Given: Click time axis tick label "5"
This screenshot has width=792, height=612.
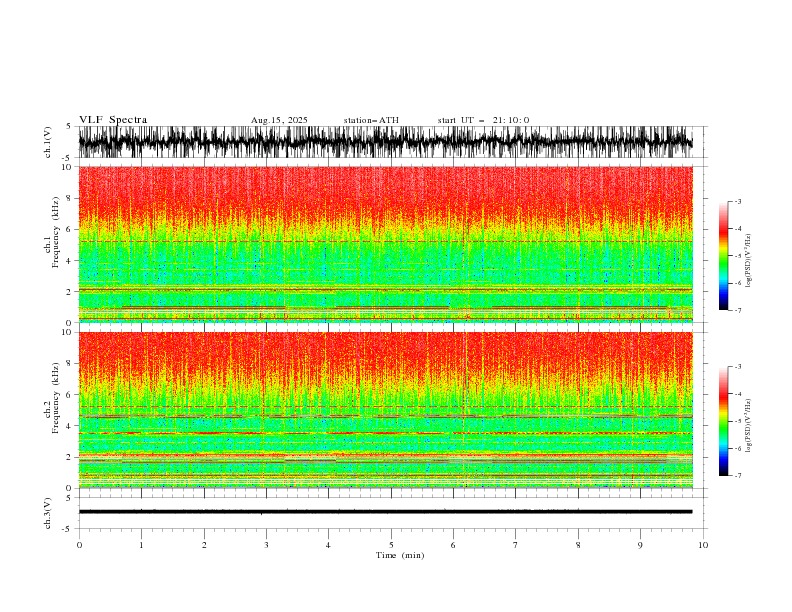Looking at the screenshot, I should tap(391, 545).
